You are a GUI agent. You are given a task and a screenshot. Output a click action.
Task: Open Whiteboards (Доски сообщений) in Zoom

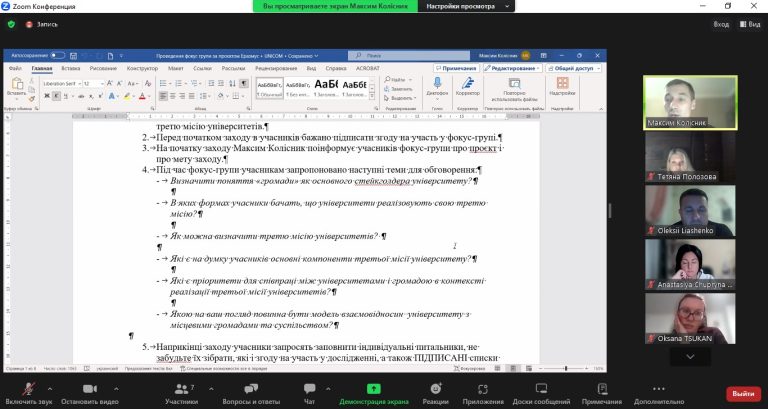[541, 393]
